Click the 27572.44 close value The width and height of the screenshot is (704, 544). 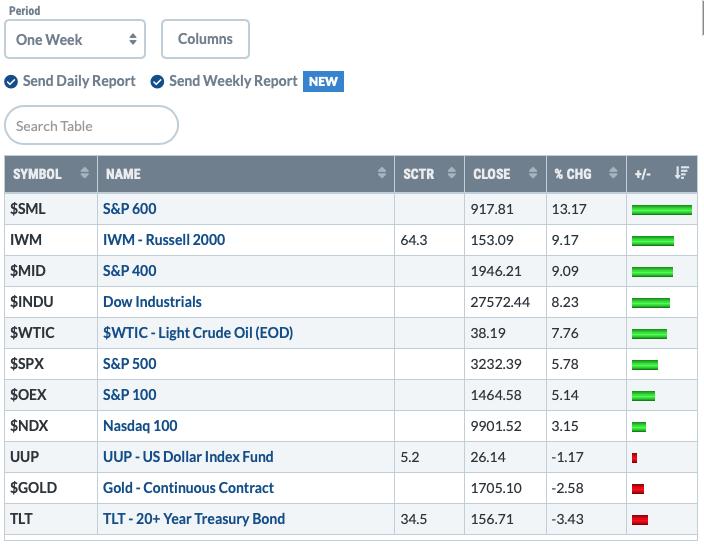pos(500,302)
